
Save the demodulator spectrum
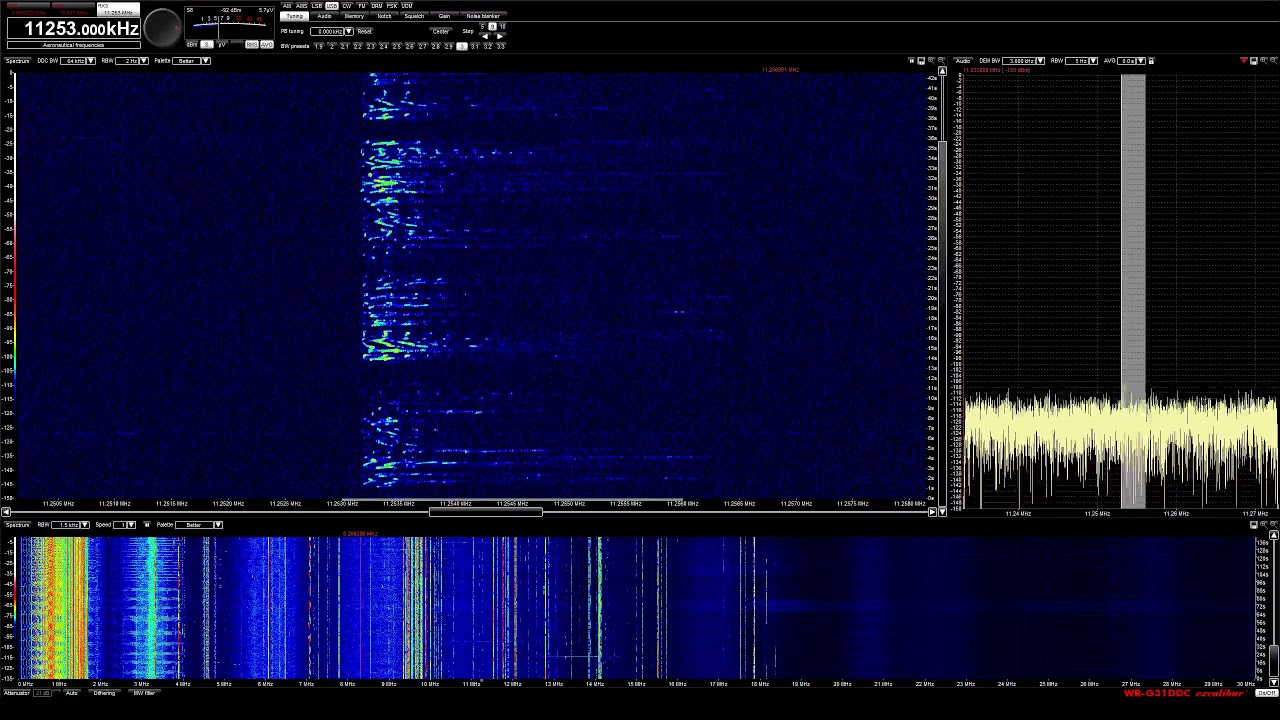tap(1254, 61)
